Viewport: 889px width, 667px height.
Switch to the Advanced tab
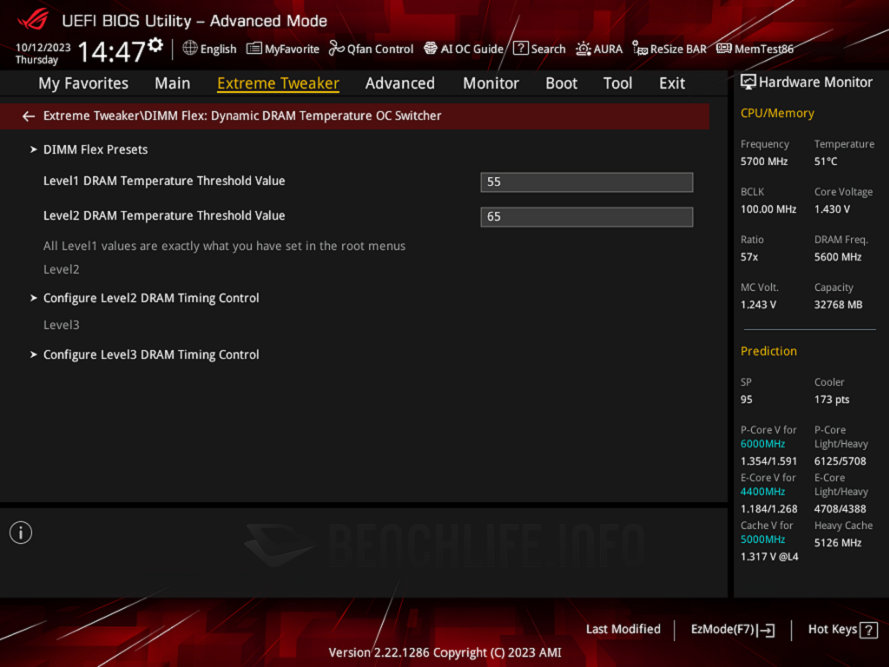[399, 84]
